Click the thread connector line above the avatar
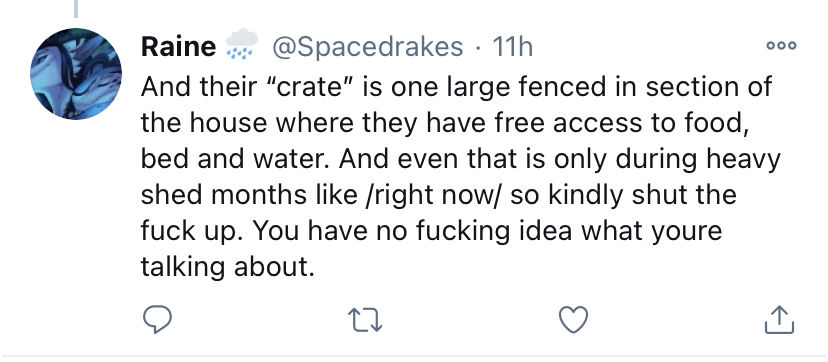This screenshot has height=362, width=828. point(76,8)
